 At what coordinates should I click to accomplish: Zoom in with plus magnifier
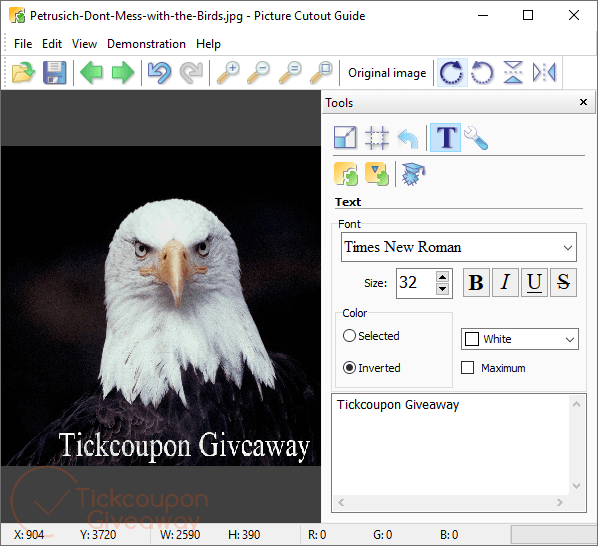coord(228,72)
